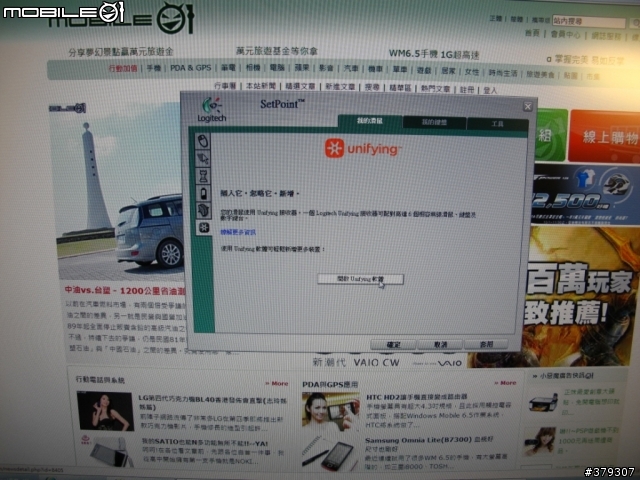The height and width of the screenshot is (480, 640).
Task: Click the Logitech logo in SetPoint window
Action: [211, 110]
